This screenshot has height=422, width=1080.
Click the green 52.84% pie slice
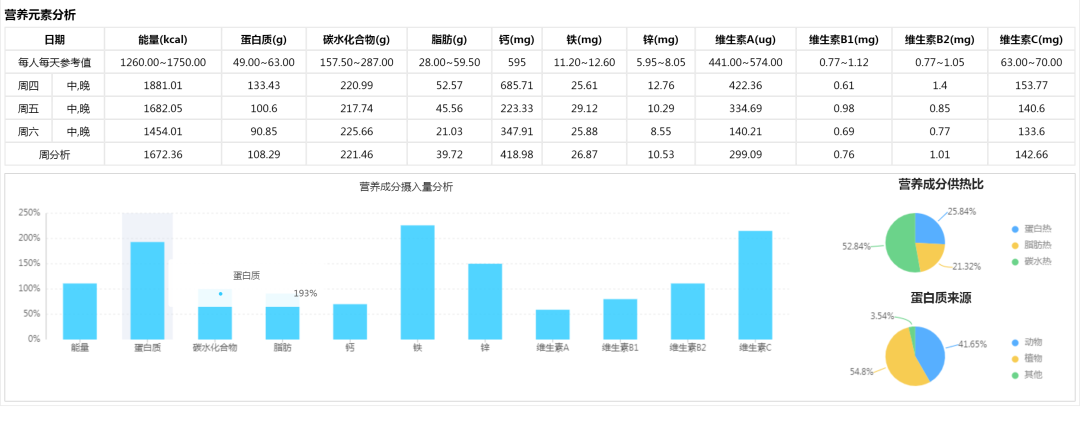tap(900, 242)
